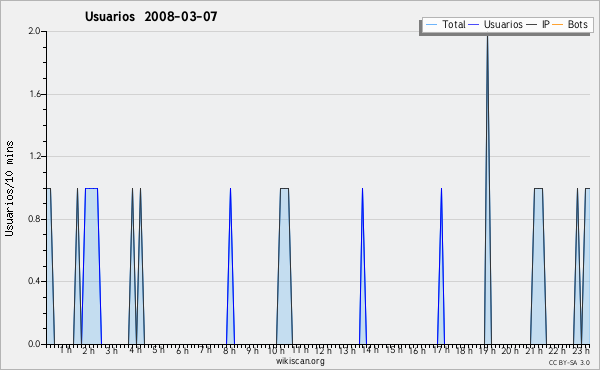This screenshot has width=600, height=370.
Task: Click the 2.0 y-axis value
Action: click(34, 31)
